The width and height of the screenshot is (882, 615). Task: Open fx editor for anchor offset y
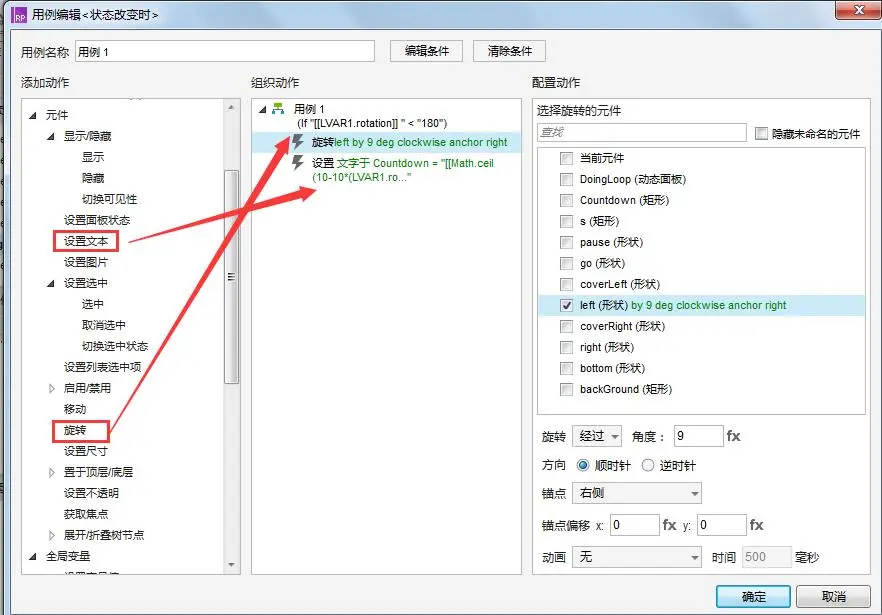(757, 525)
